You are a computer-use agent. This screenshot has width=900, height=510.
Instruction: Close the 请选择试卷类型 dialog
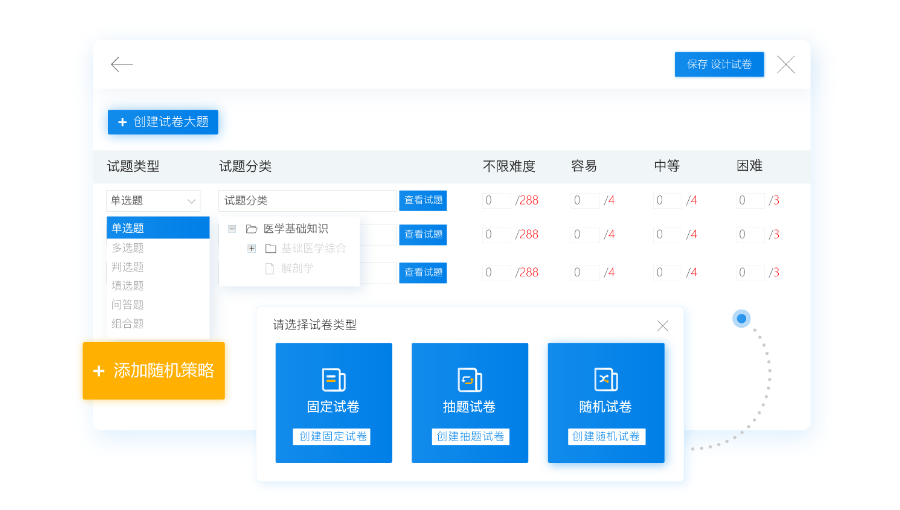662,325
